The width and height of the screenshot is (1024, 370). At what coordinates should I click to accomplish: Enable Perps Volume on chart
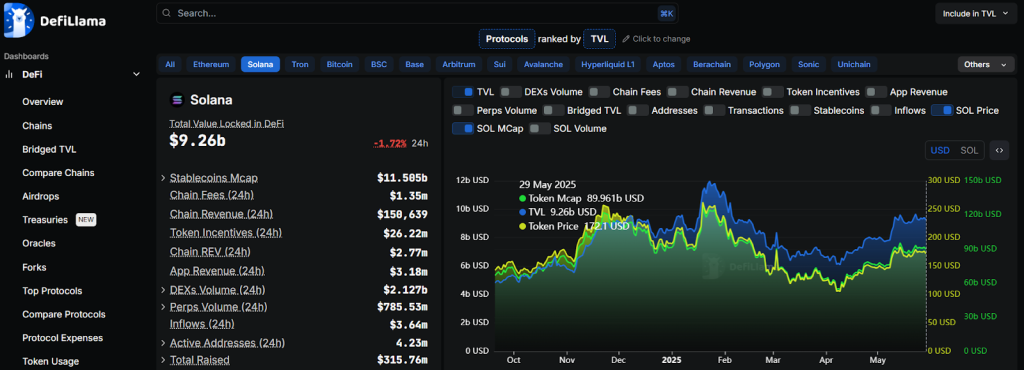pos(463,110)
